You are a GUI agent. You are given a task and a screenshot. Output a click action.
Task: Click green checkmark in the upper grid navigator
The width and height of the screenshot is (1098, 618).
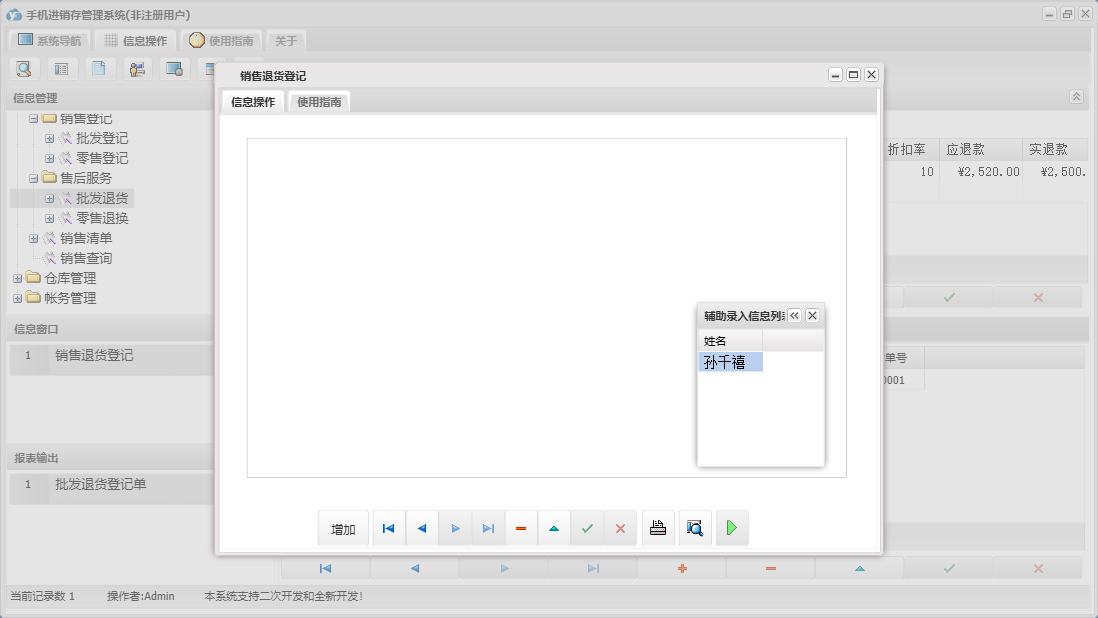pyautogui.click(x=949, y=297)
